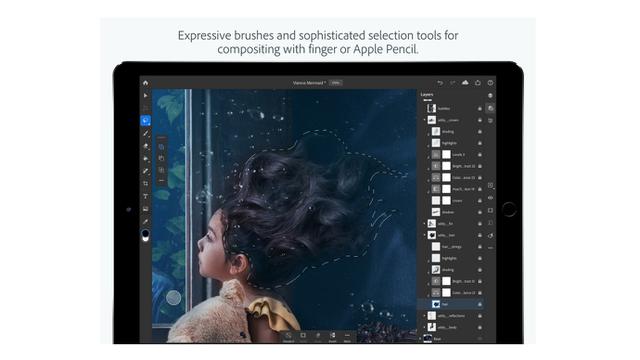Screen dimensions: 640x360
Task: Select the Base layer thumbnail
Action: [427, 339]
